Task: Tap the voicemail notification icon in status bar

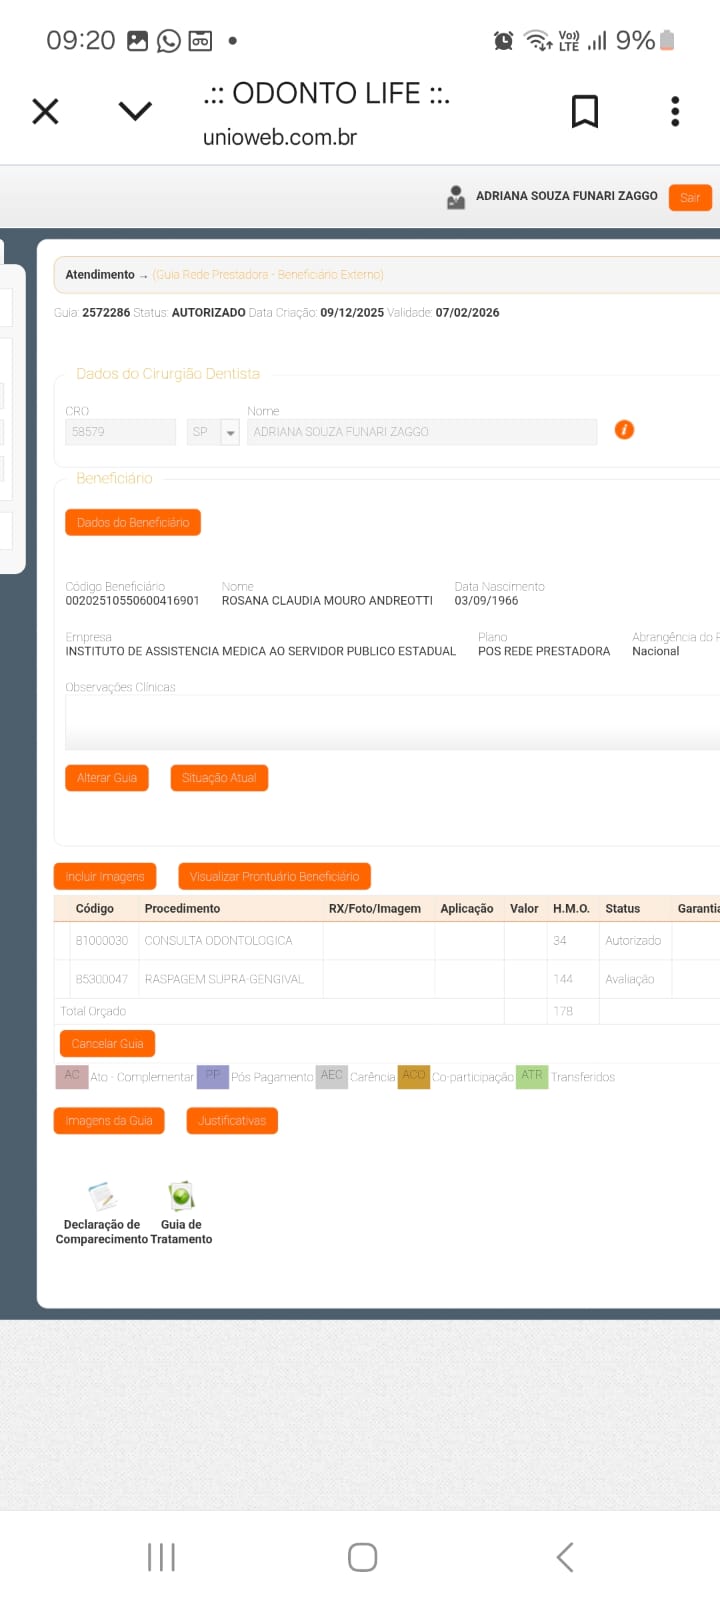Action: [x=201, y=41]
